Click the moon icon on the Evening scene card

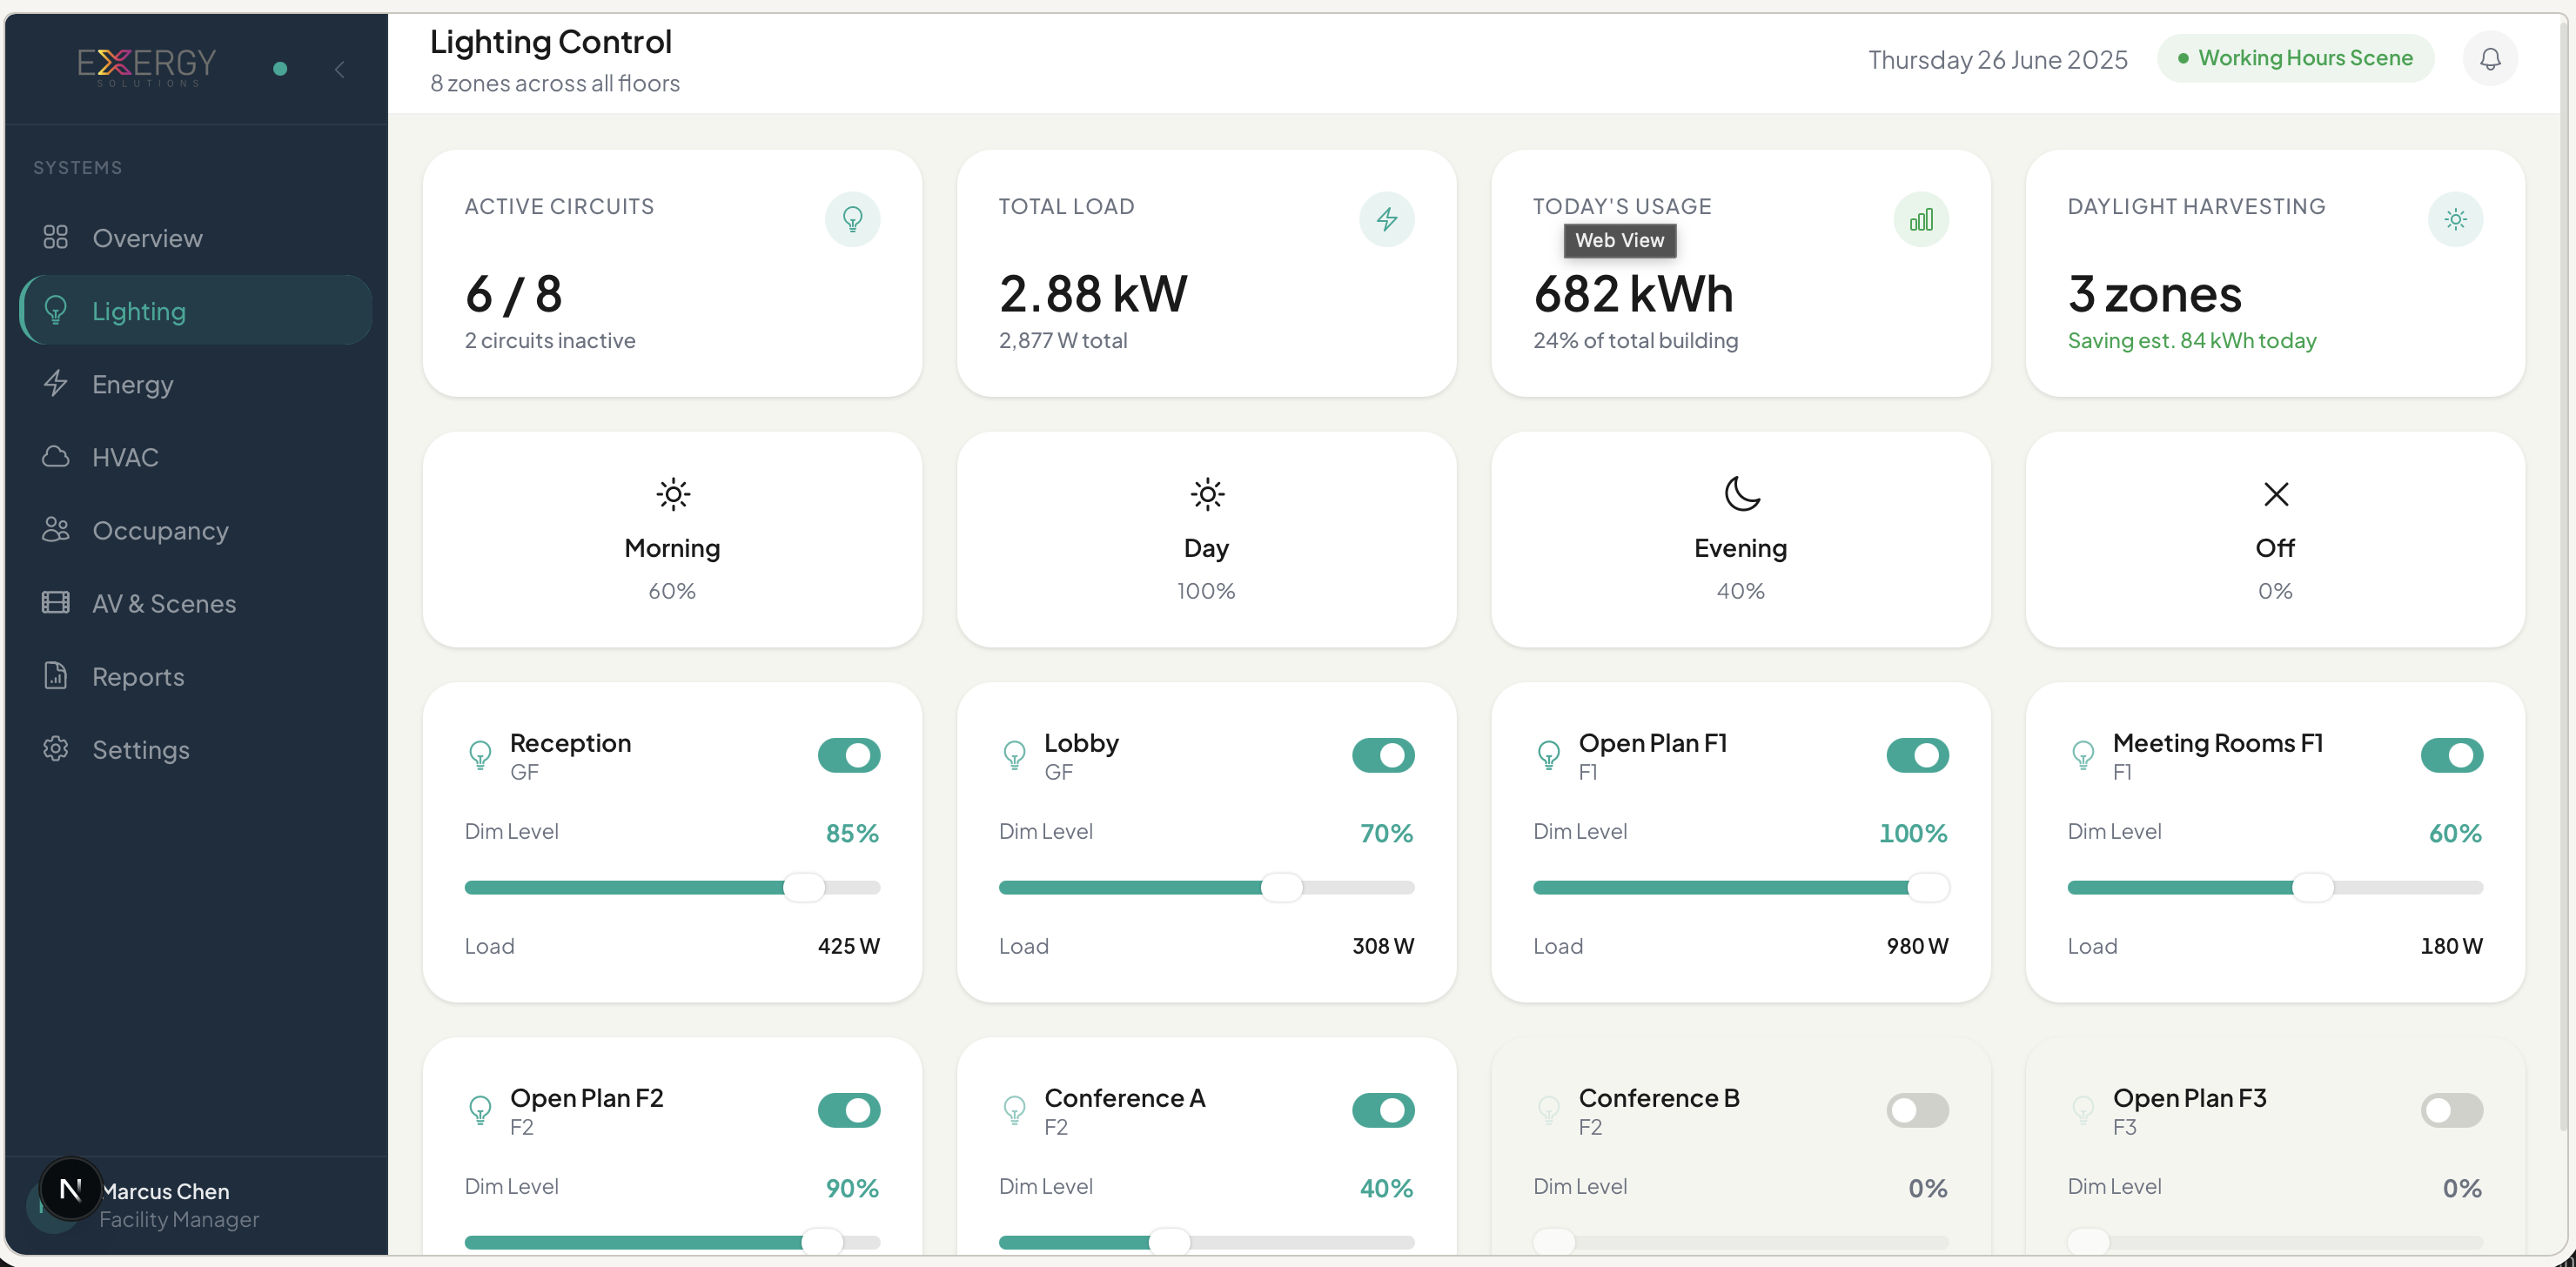pos(1741,494)
